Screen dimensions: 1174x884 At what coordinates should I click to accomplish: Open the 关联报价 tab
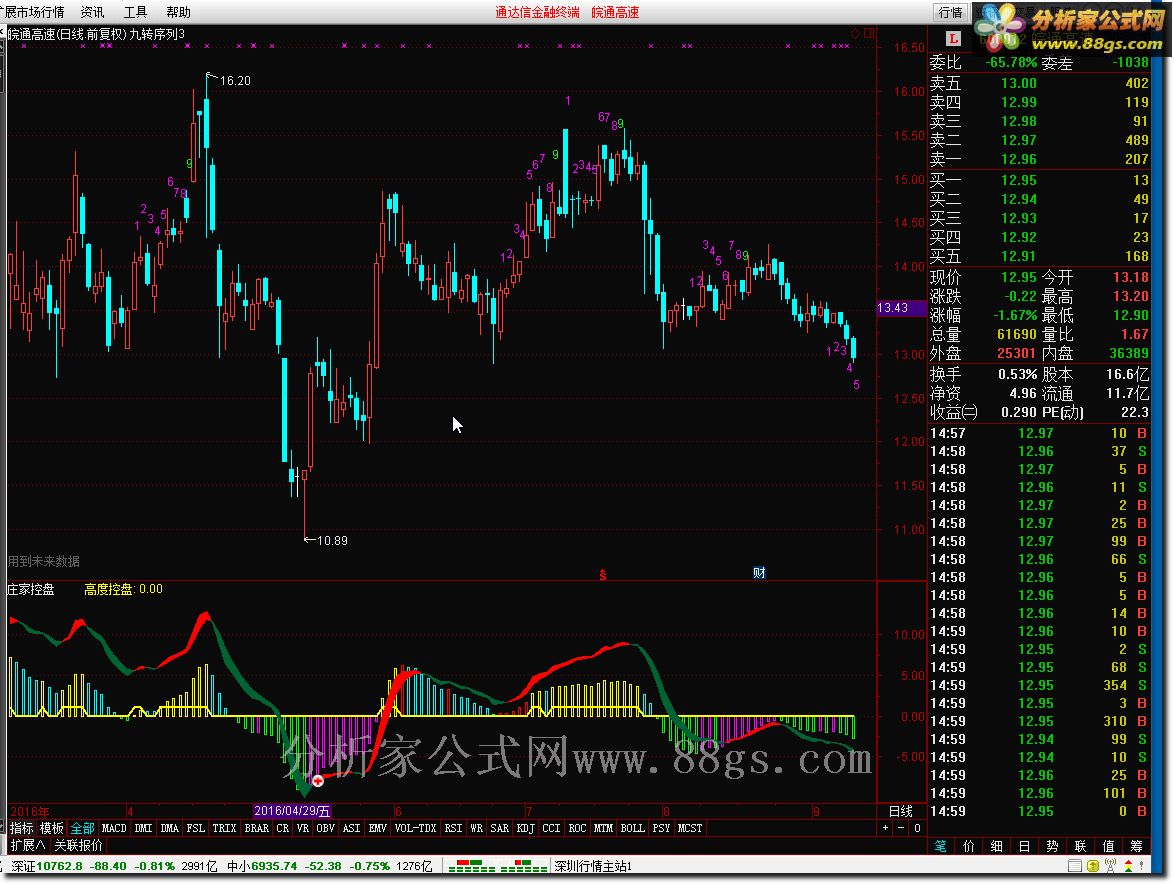click(79, 845)
